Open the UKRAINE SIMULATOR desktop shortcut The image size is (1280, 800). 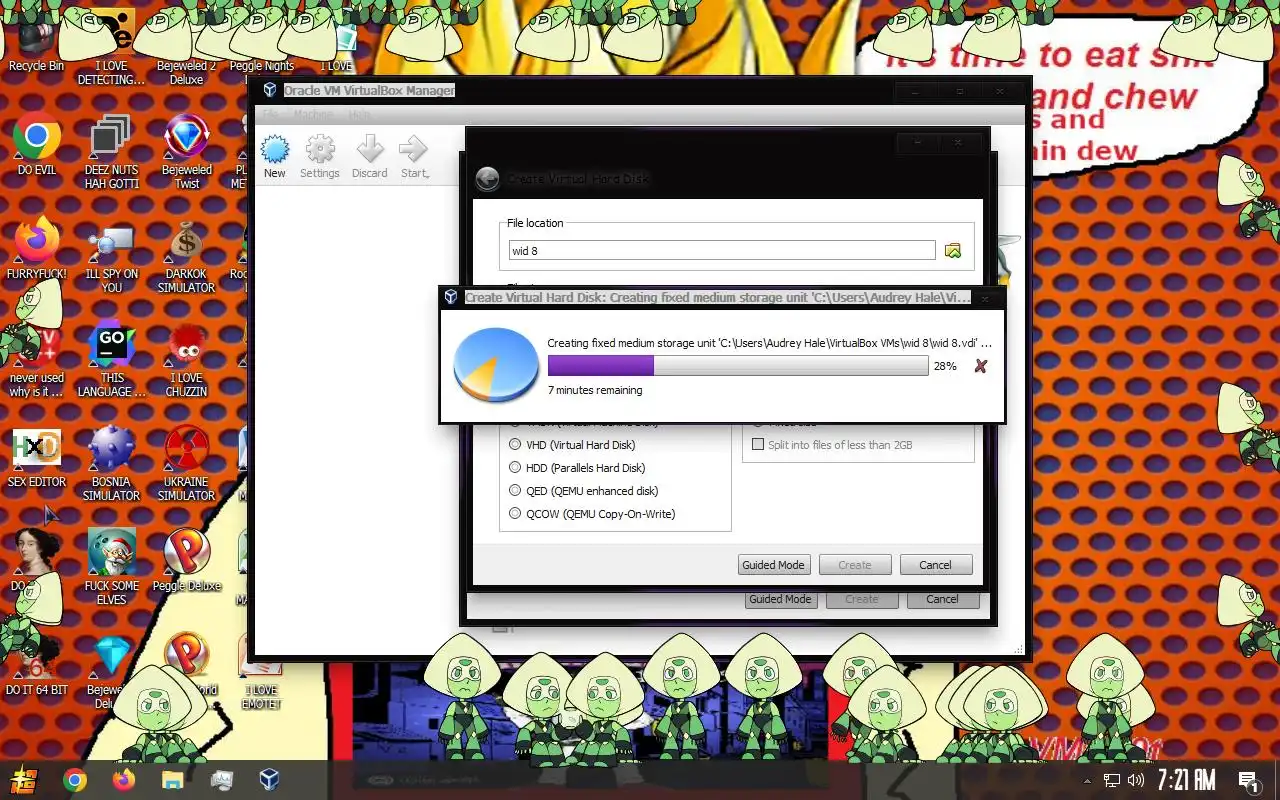click(x=186, y=463)
